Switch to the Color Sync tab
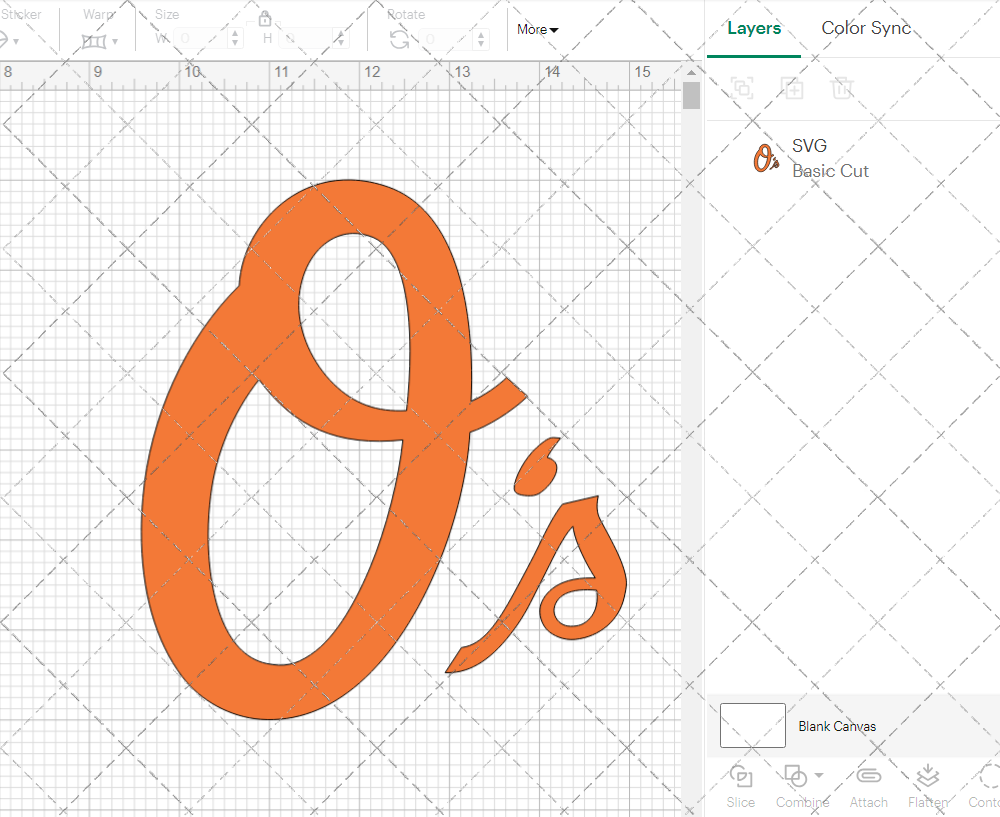 point(866,28)
